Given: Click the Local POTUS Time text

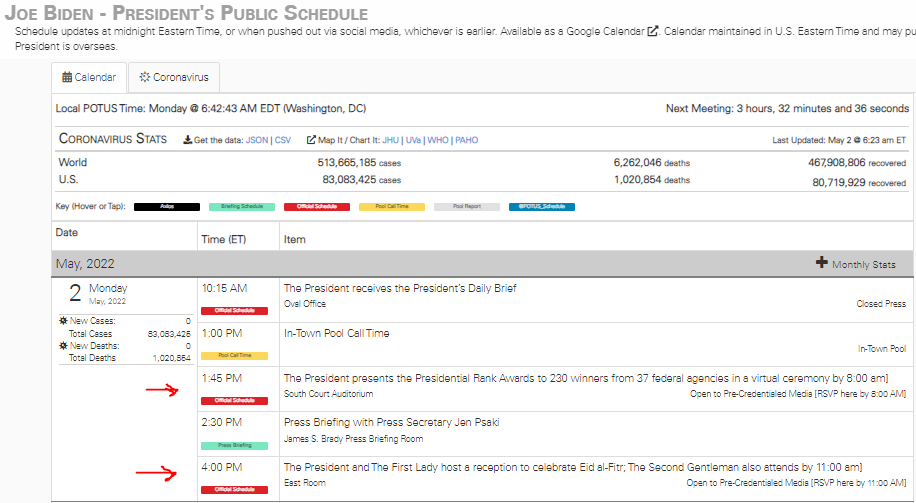Looking at the screenshot, I should [211, 108].
